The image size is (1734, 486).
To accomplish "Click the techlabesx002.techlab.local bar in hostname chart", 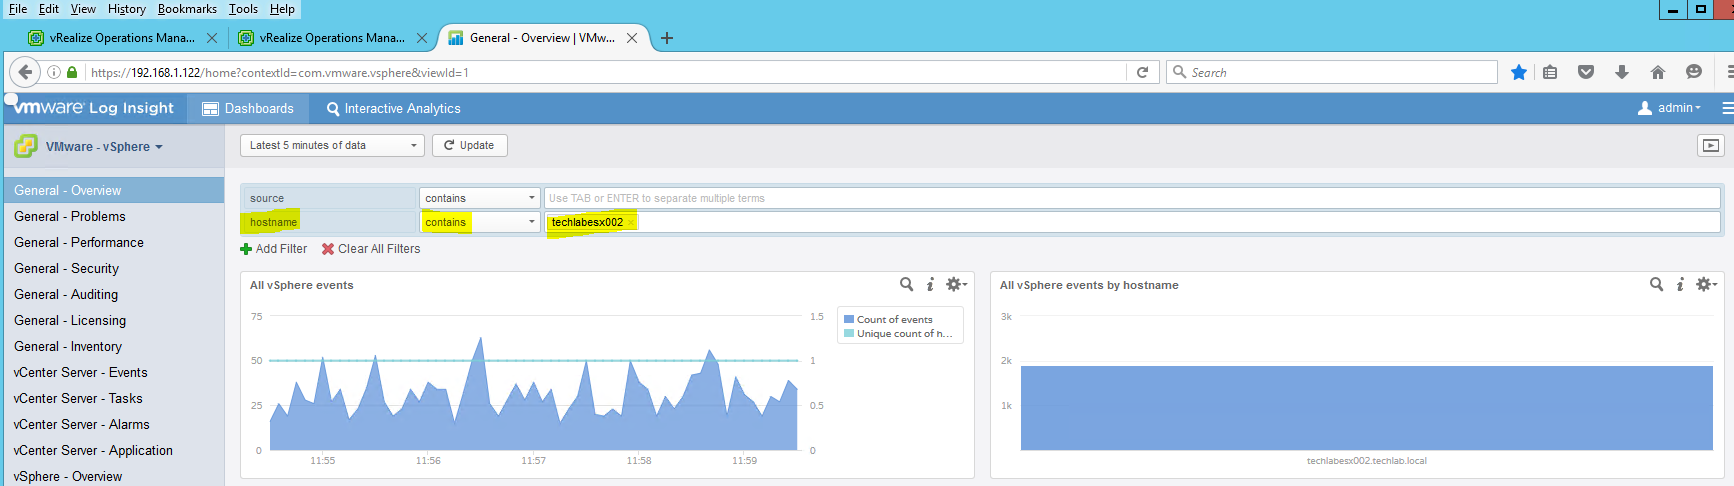I will coord(1366,408).
